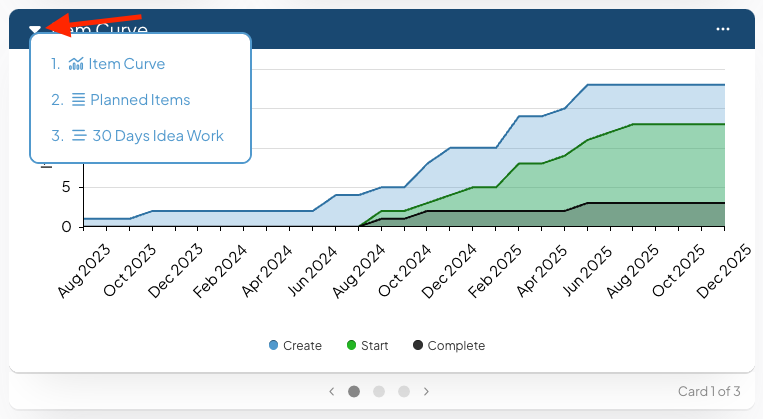Jump to the third card pagination dot
The image size is (763, 419).
click(x=404, y=391)
